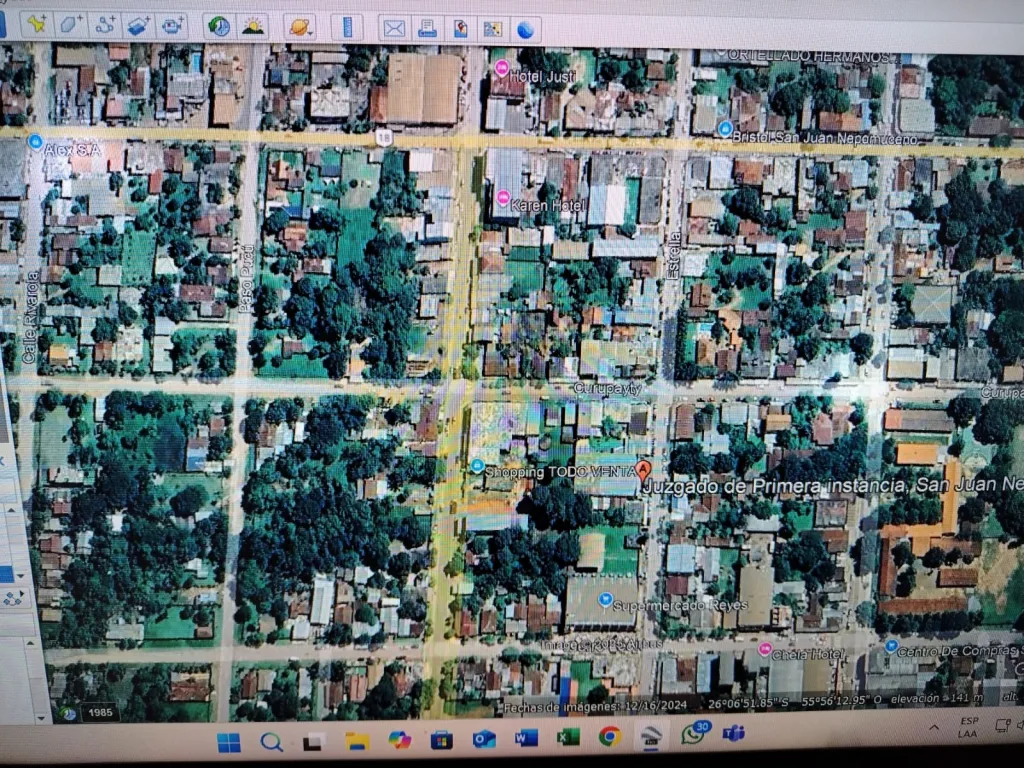Save image of the current view

tap(460, 29)
